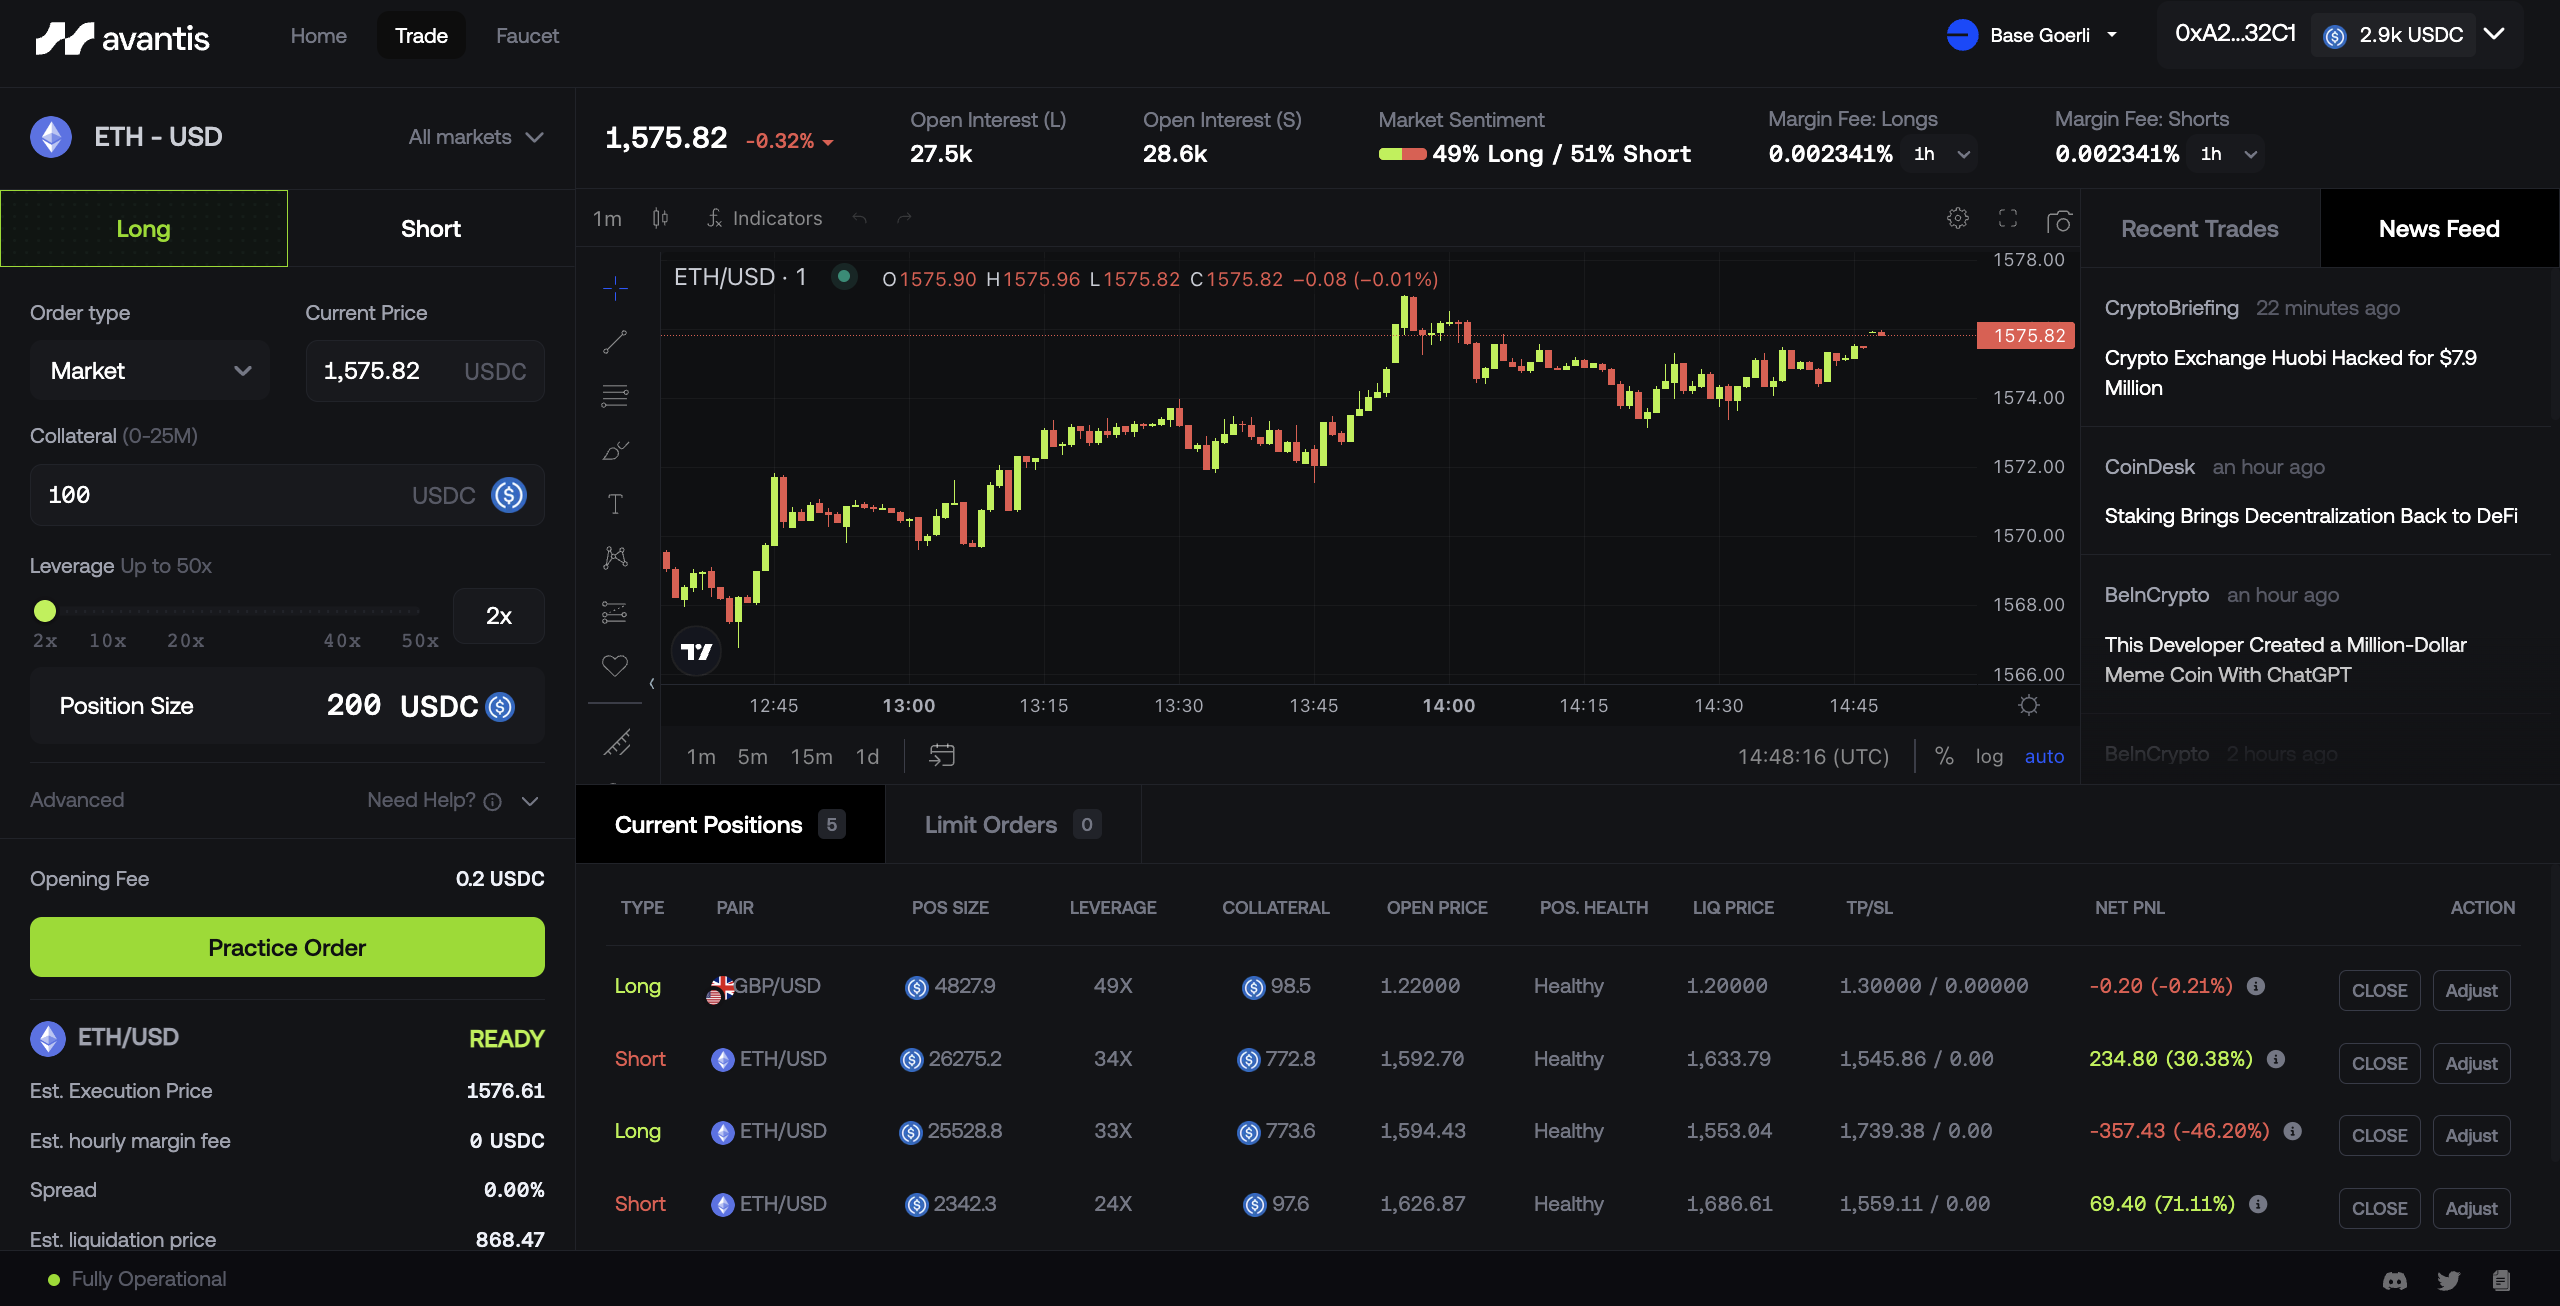Select the trend line drawing tool
This screenshot has height=1306, width=2560.
(x=615, y=342)
